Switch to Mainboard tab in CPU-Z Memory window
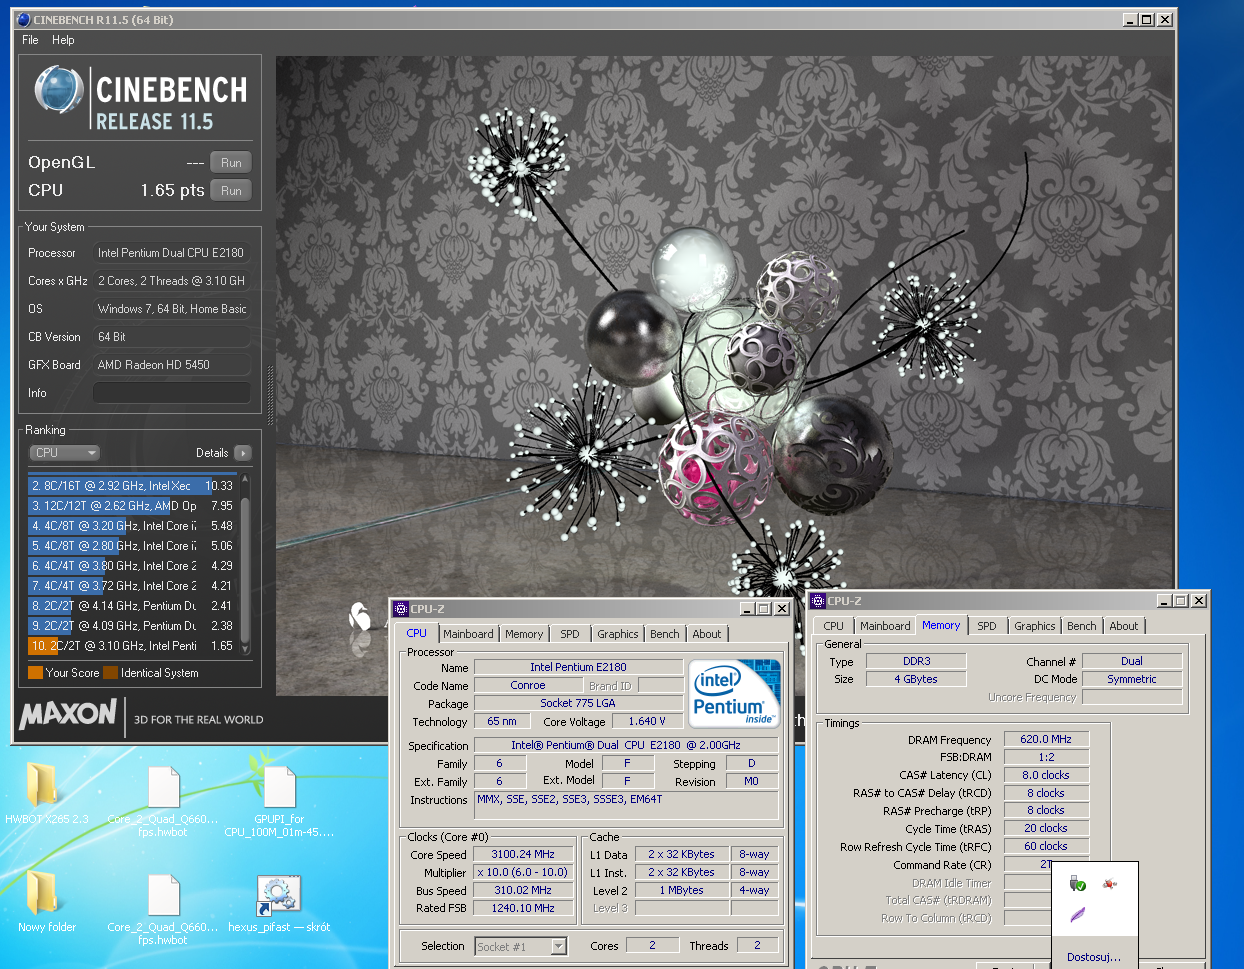 tap(886, 626)
